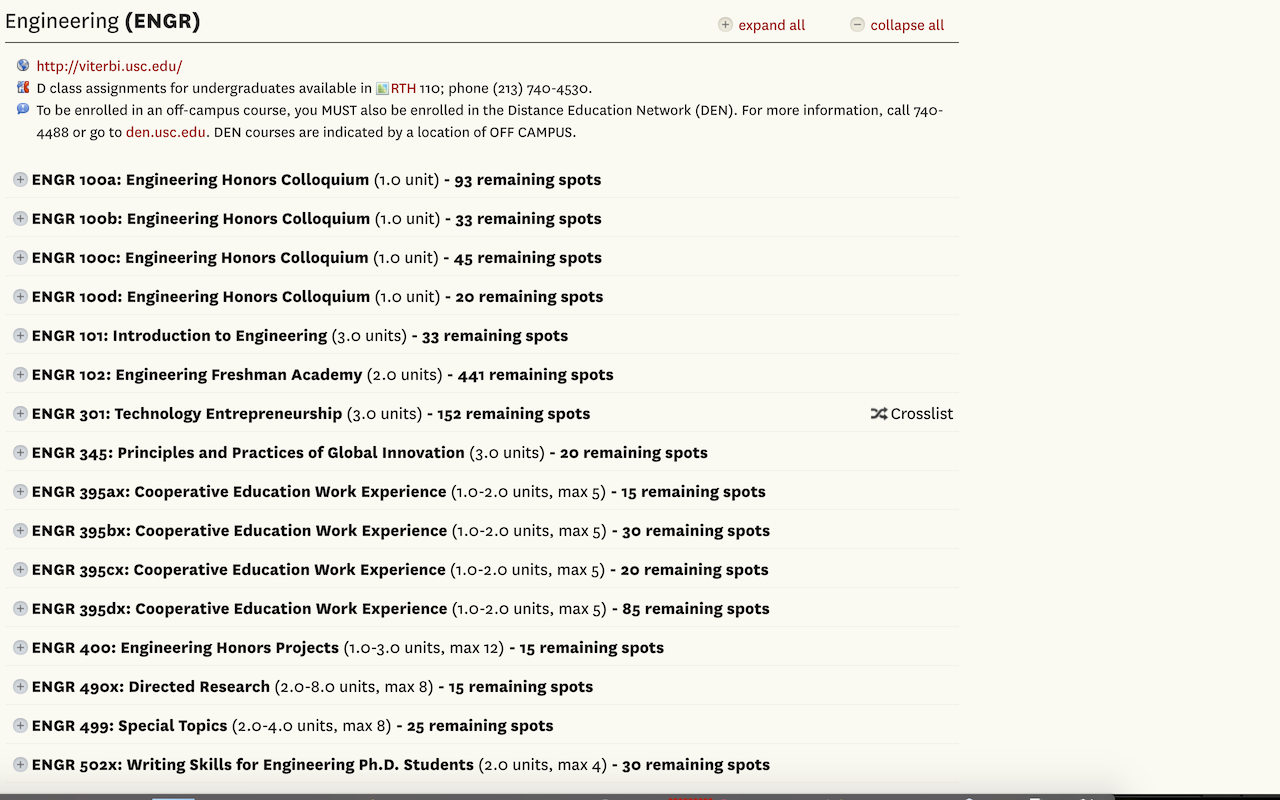Screen dimensions: 1280x800
Task: Click the speech bubble icon beside the DEN note
Action: tap(23, 109)
